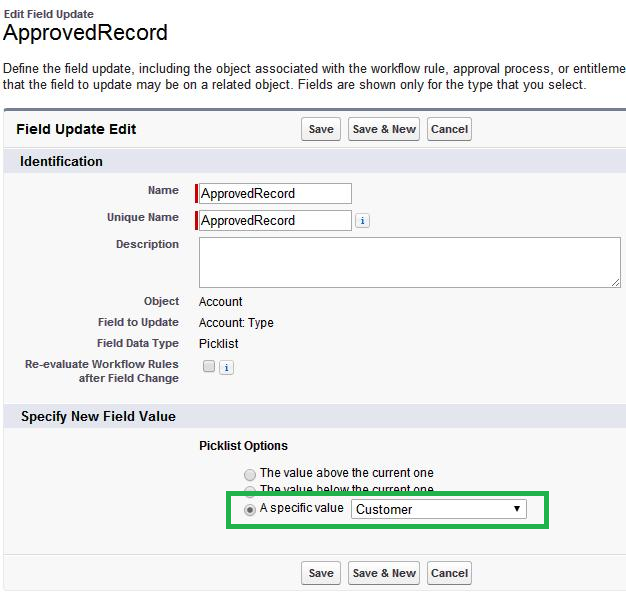Click the top Cancel button
The width and height of the screenshot is (626, 592).
(x=449, y=129)
